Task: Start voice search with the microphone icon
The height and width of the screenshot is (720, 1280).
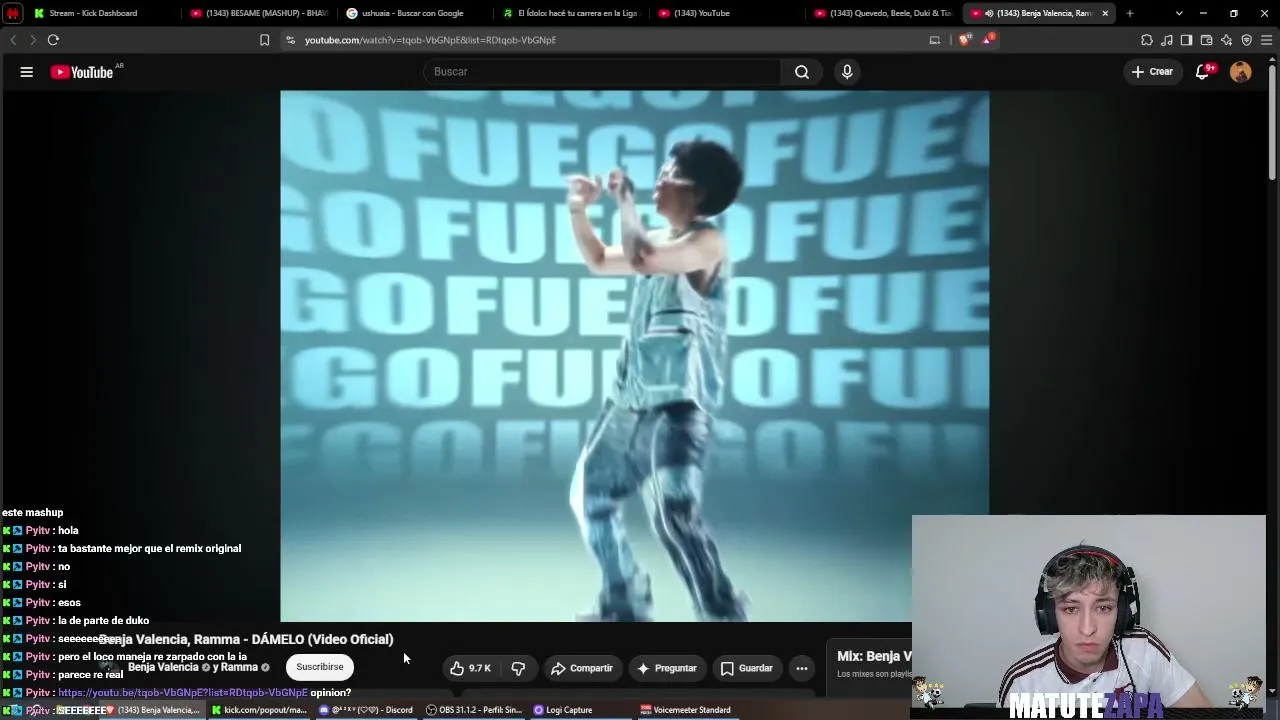Action: click(x=847, y=72)
